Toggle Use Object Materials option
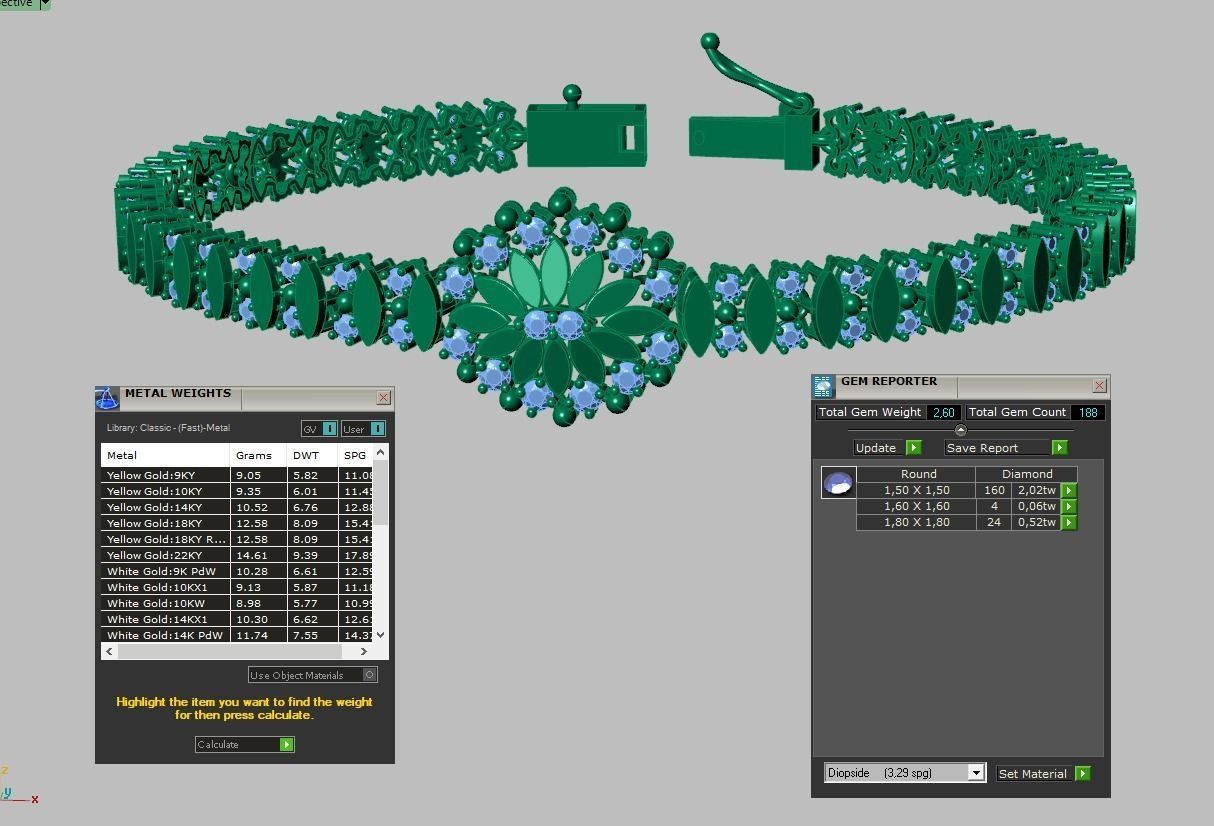 click(370, 675)
